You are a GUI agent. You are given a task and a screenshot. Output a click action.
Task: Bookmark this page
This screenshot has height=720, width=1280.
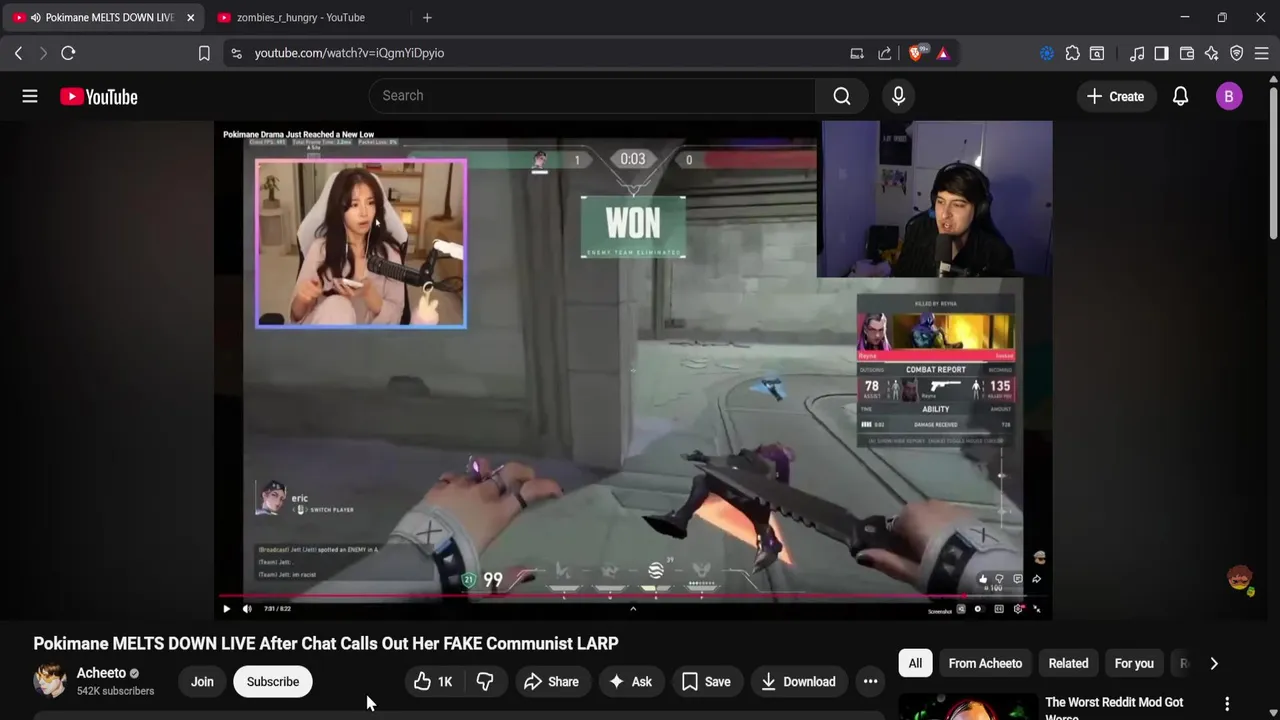204,53
